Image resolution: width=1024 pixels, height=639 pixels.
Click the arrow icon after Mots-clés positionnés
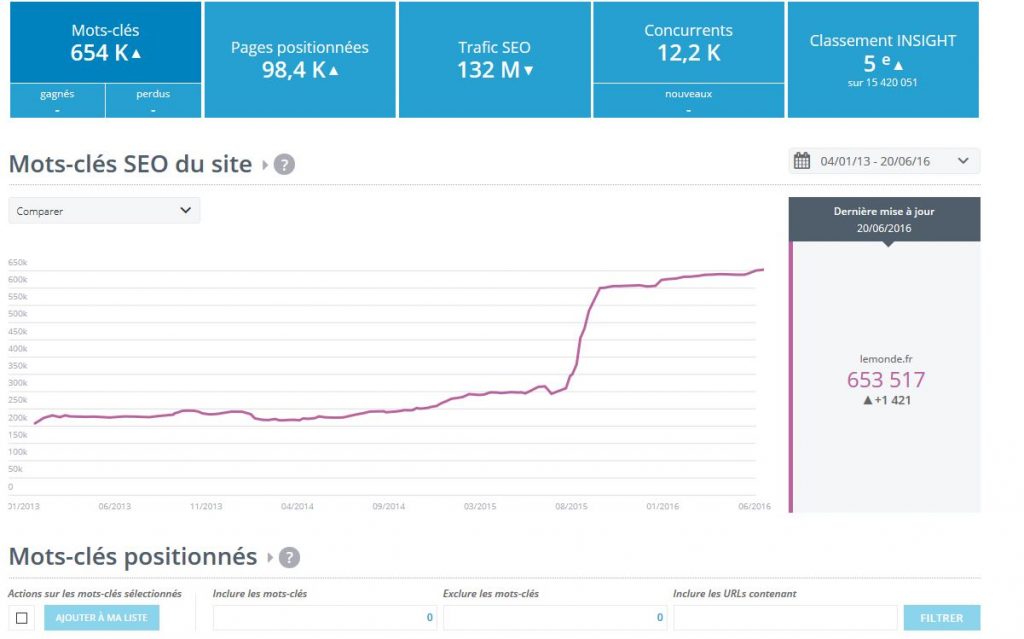[269, 558]
